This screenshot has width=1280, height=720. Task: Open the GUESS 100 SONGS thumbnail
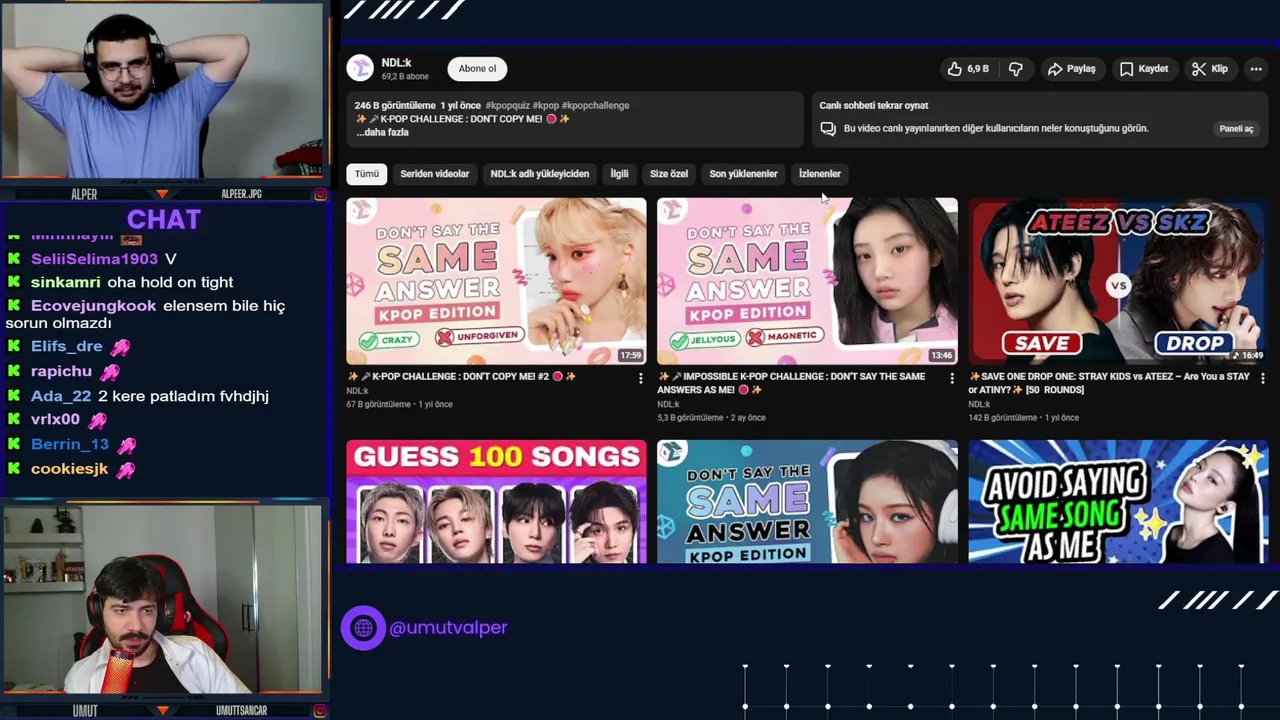(496, 502)
